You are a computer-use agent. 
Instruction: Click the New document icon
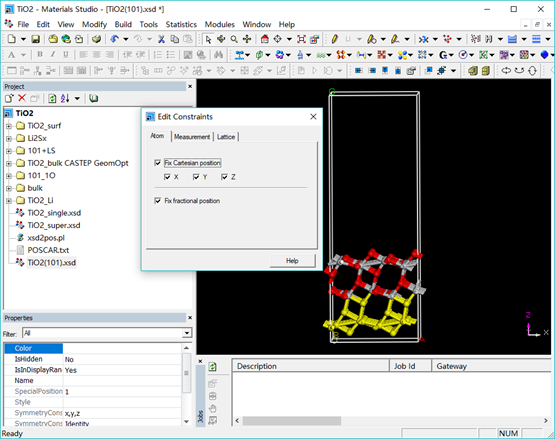[x=11, y=39]
